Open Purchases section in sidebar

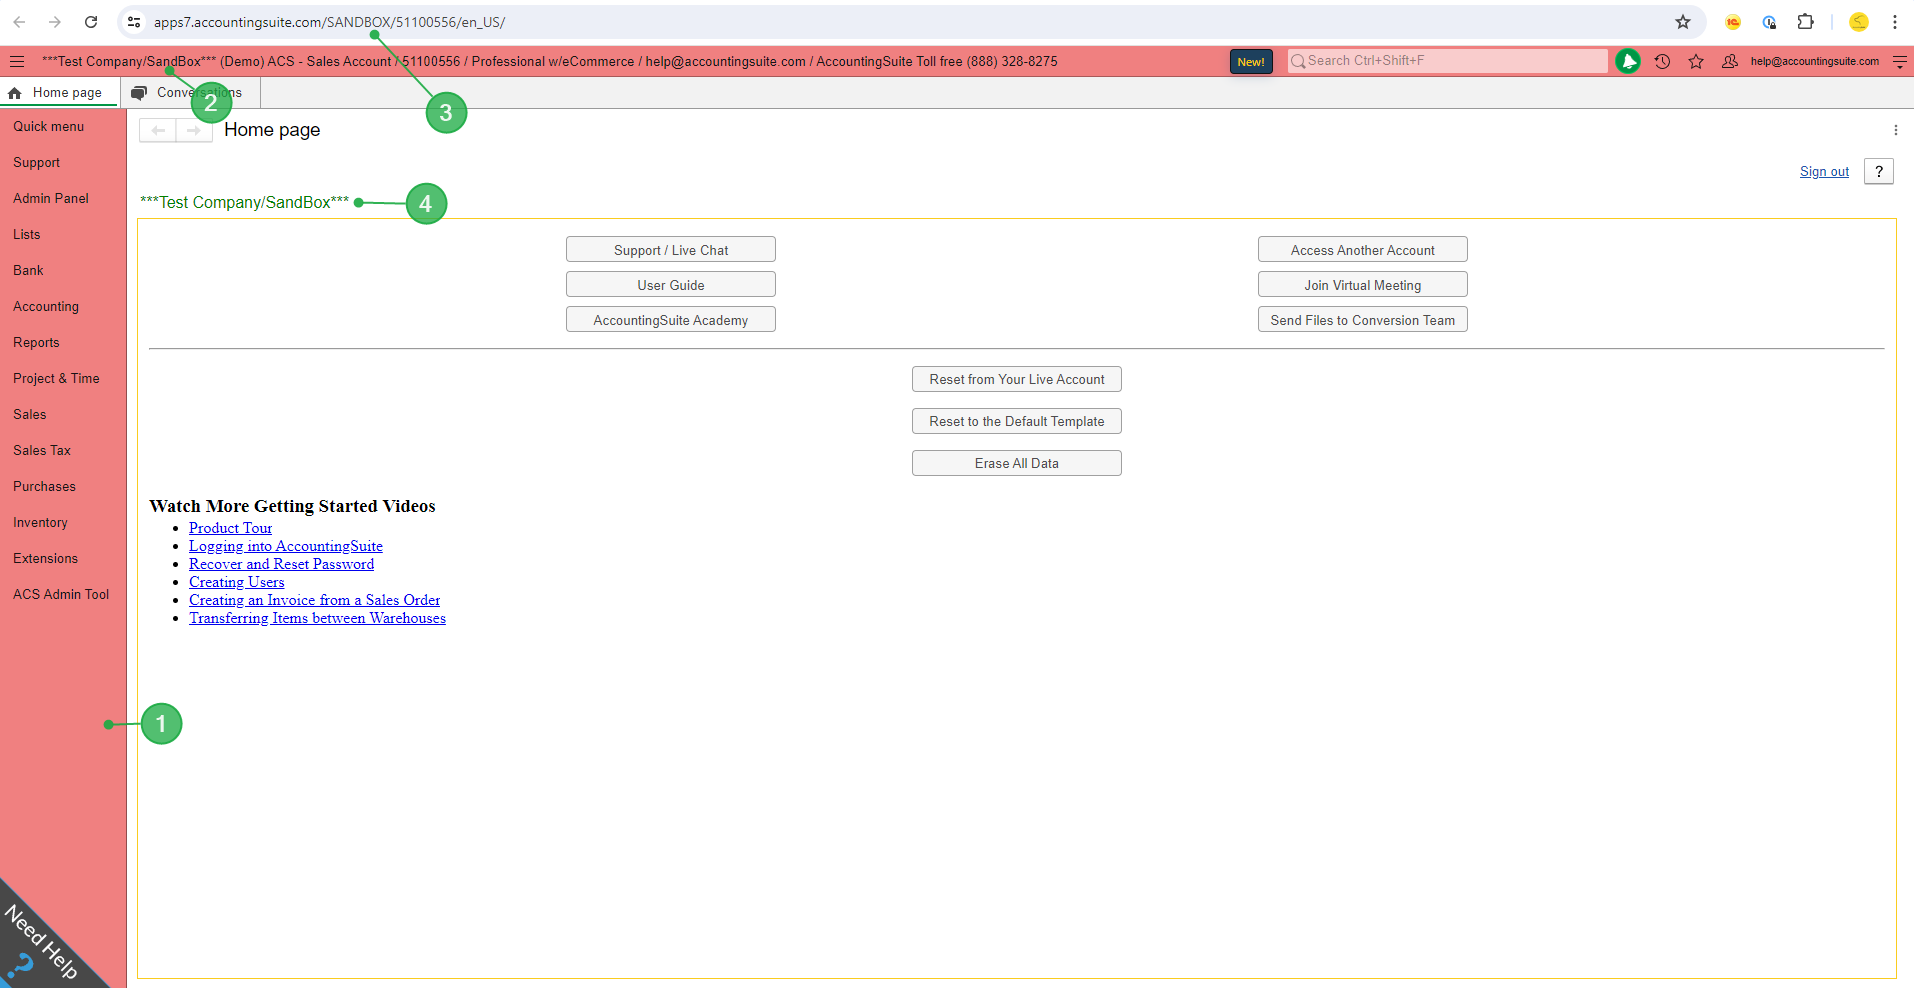[44, 487]
